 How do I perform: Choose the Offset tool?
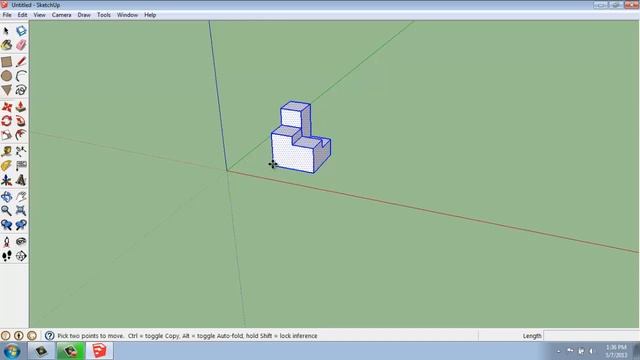click(21, 135)
